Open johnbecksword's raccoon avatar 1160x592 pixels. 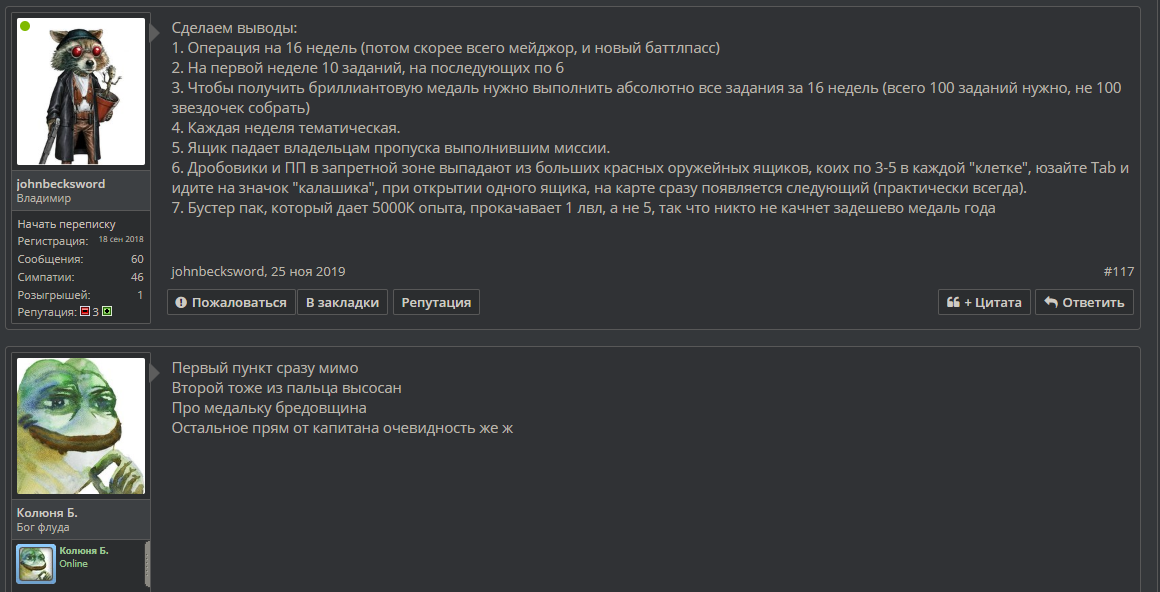pyautogui.click(x=81, y=92)
